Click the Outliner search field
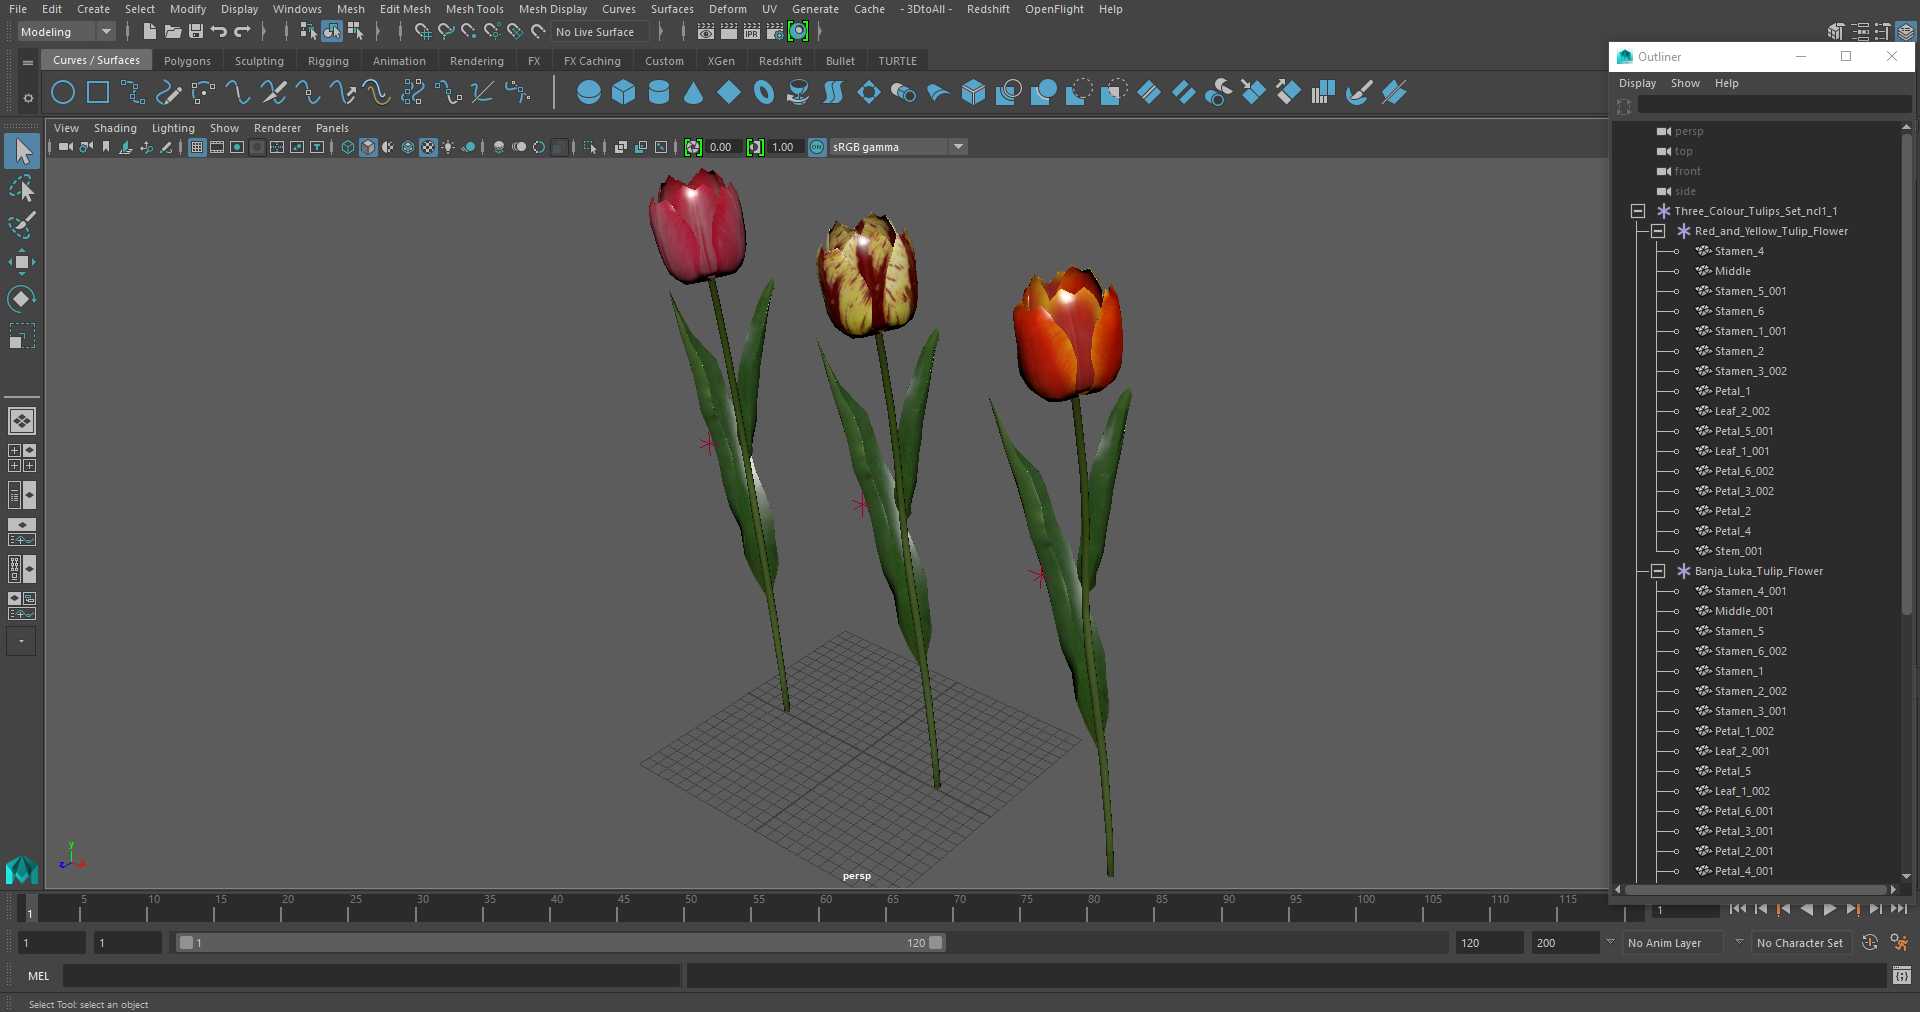 pos(1774,106)
